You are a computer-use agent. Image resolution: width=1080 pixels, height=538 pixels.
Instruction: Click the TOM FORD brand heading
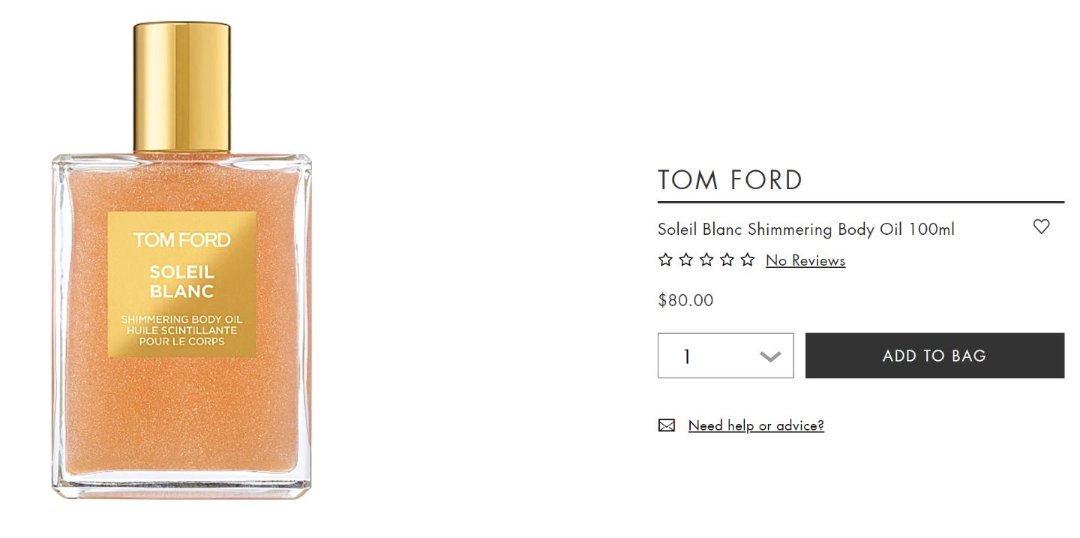point(729,180)
